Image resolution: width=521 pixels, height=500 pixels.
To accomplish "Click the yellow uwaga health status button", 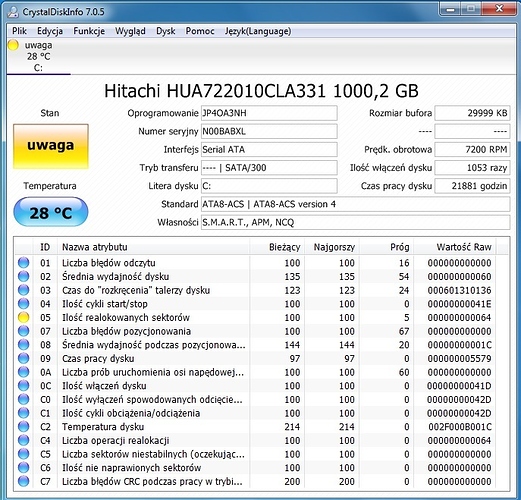I will [x=51, y=146].
